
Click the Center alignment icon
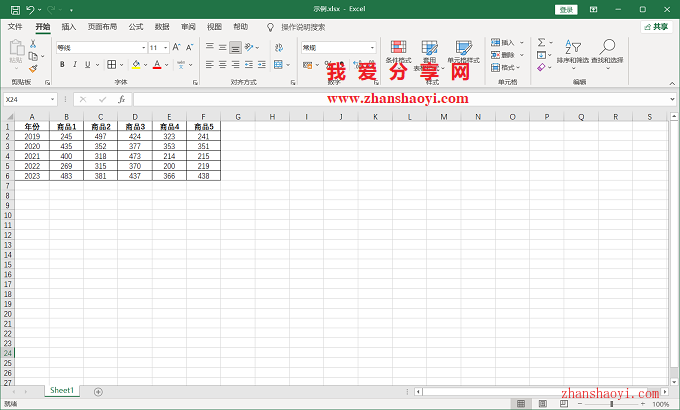(222, 65)
